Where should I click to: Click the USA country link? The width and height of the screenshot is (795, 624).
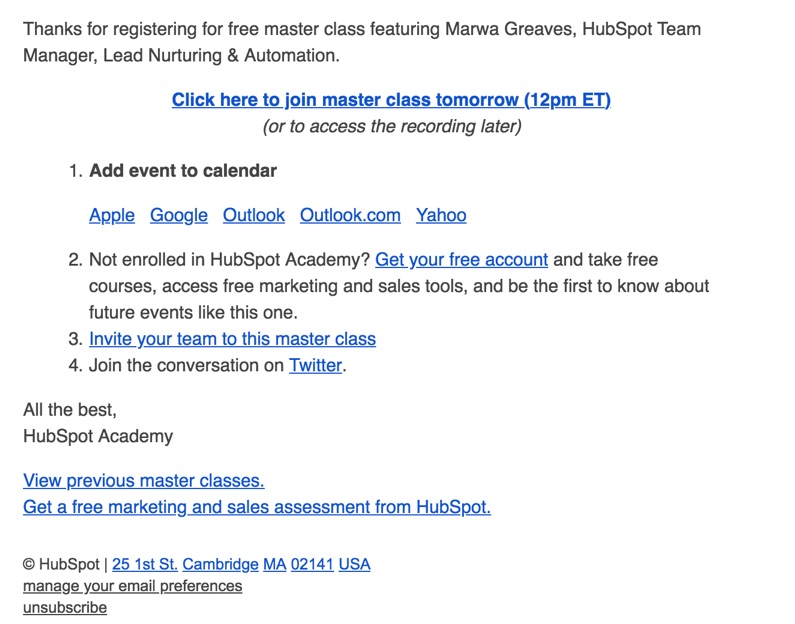pos(354,564)
